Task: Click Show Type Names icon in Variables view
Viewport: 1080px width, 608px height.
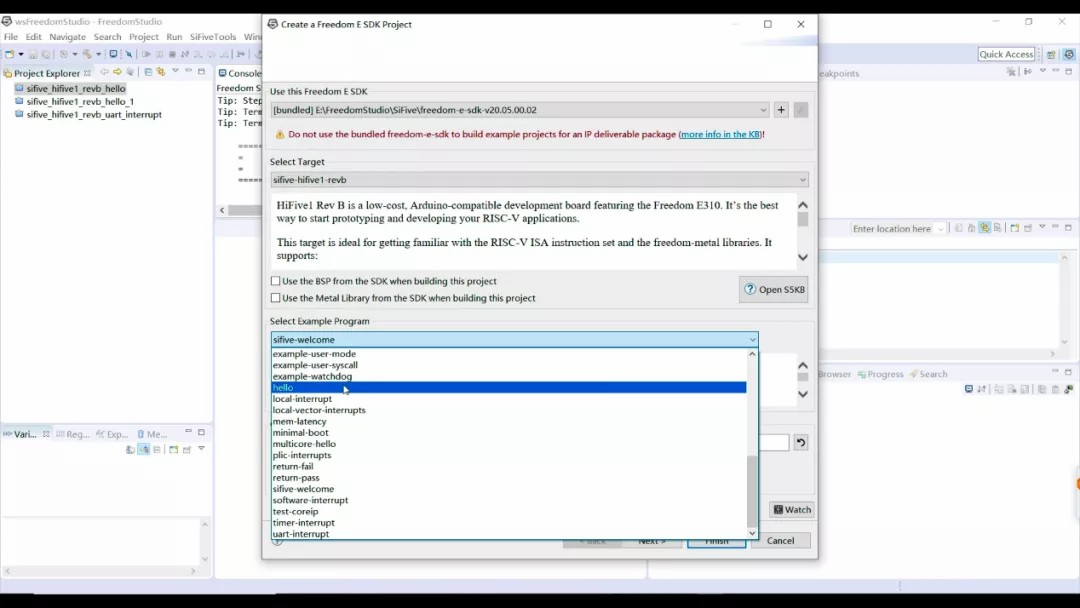Action: (x=130, y=450)
